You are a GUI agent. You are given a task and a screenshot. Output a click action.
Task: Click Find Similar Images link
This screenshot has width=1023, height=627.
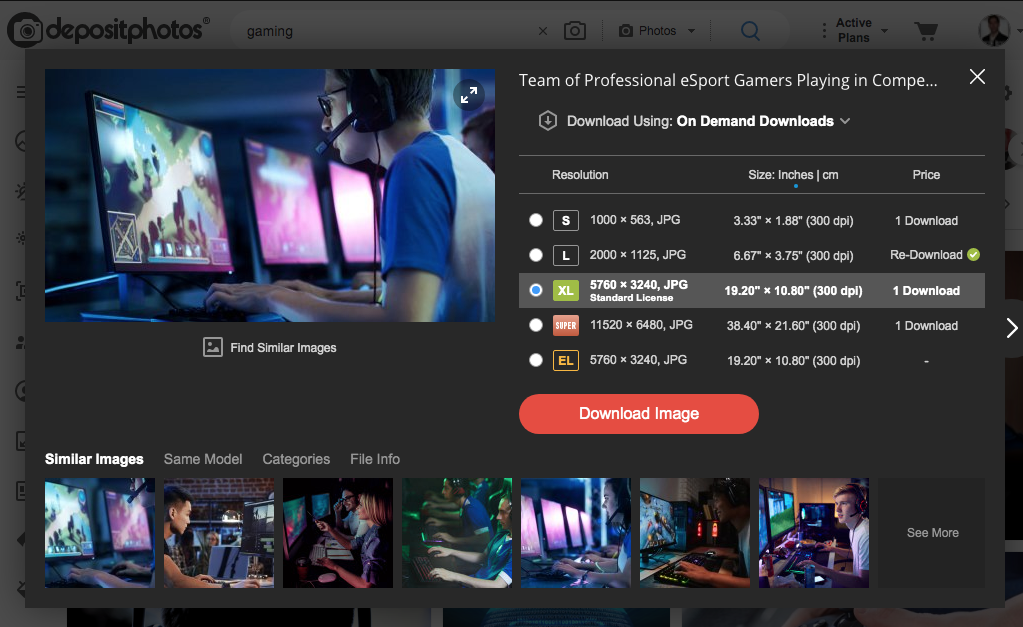270,348
